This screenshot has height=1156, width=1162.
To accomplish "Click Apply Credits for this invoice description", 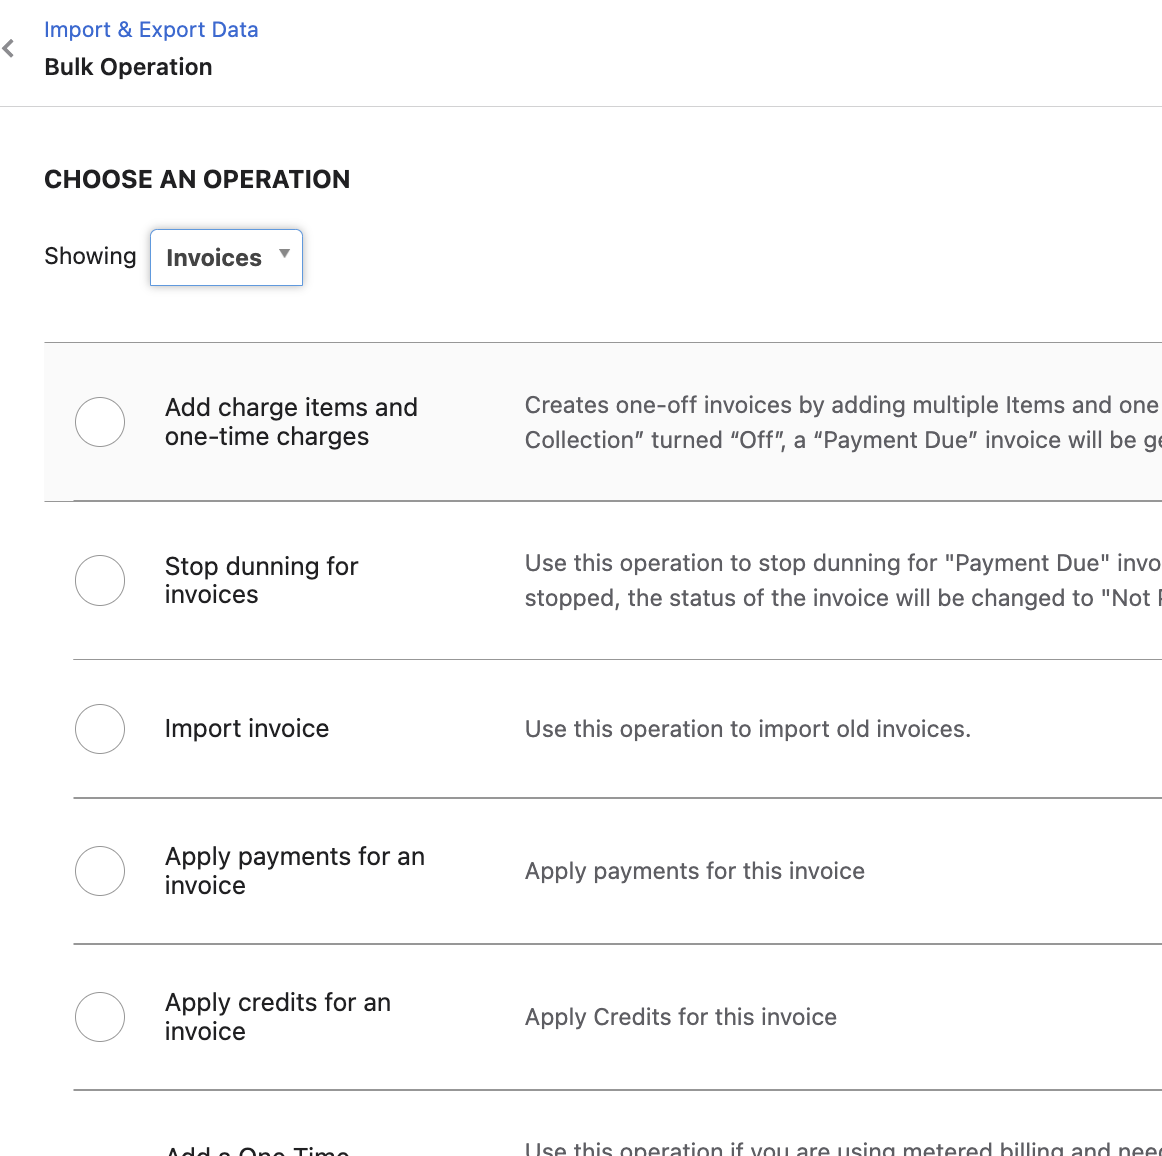I will [x=680, y=1017].
